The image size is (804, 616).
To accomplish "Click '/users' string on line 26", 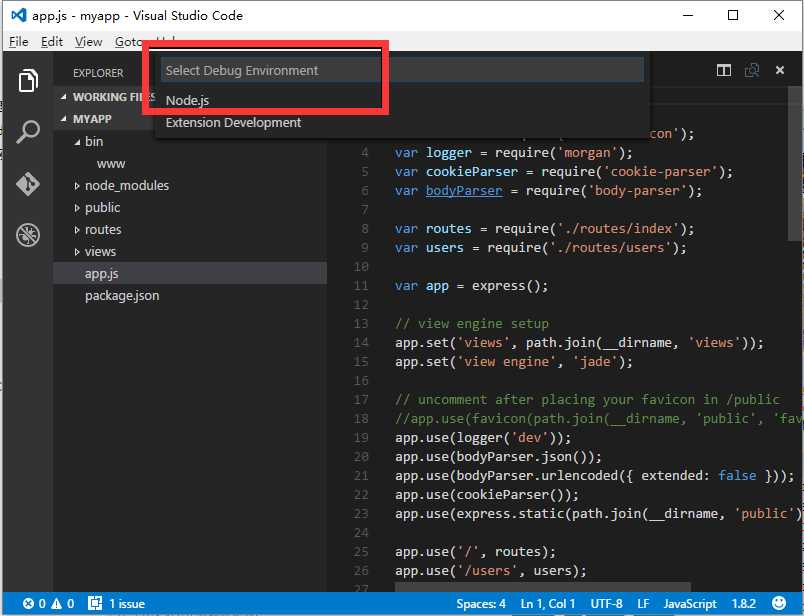I will (487, 570).
